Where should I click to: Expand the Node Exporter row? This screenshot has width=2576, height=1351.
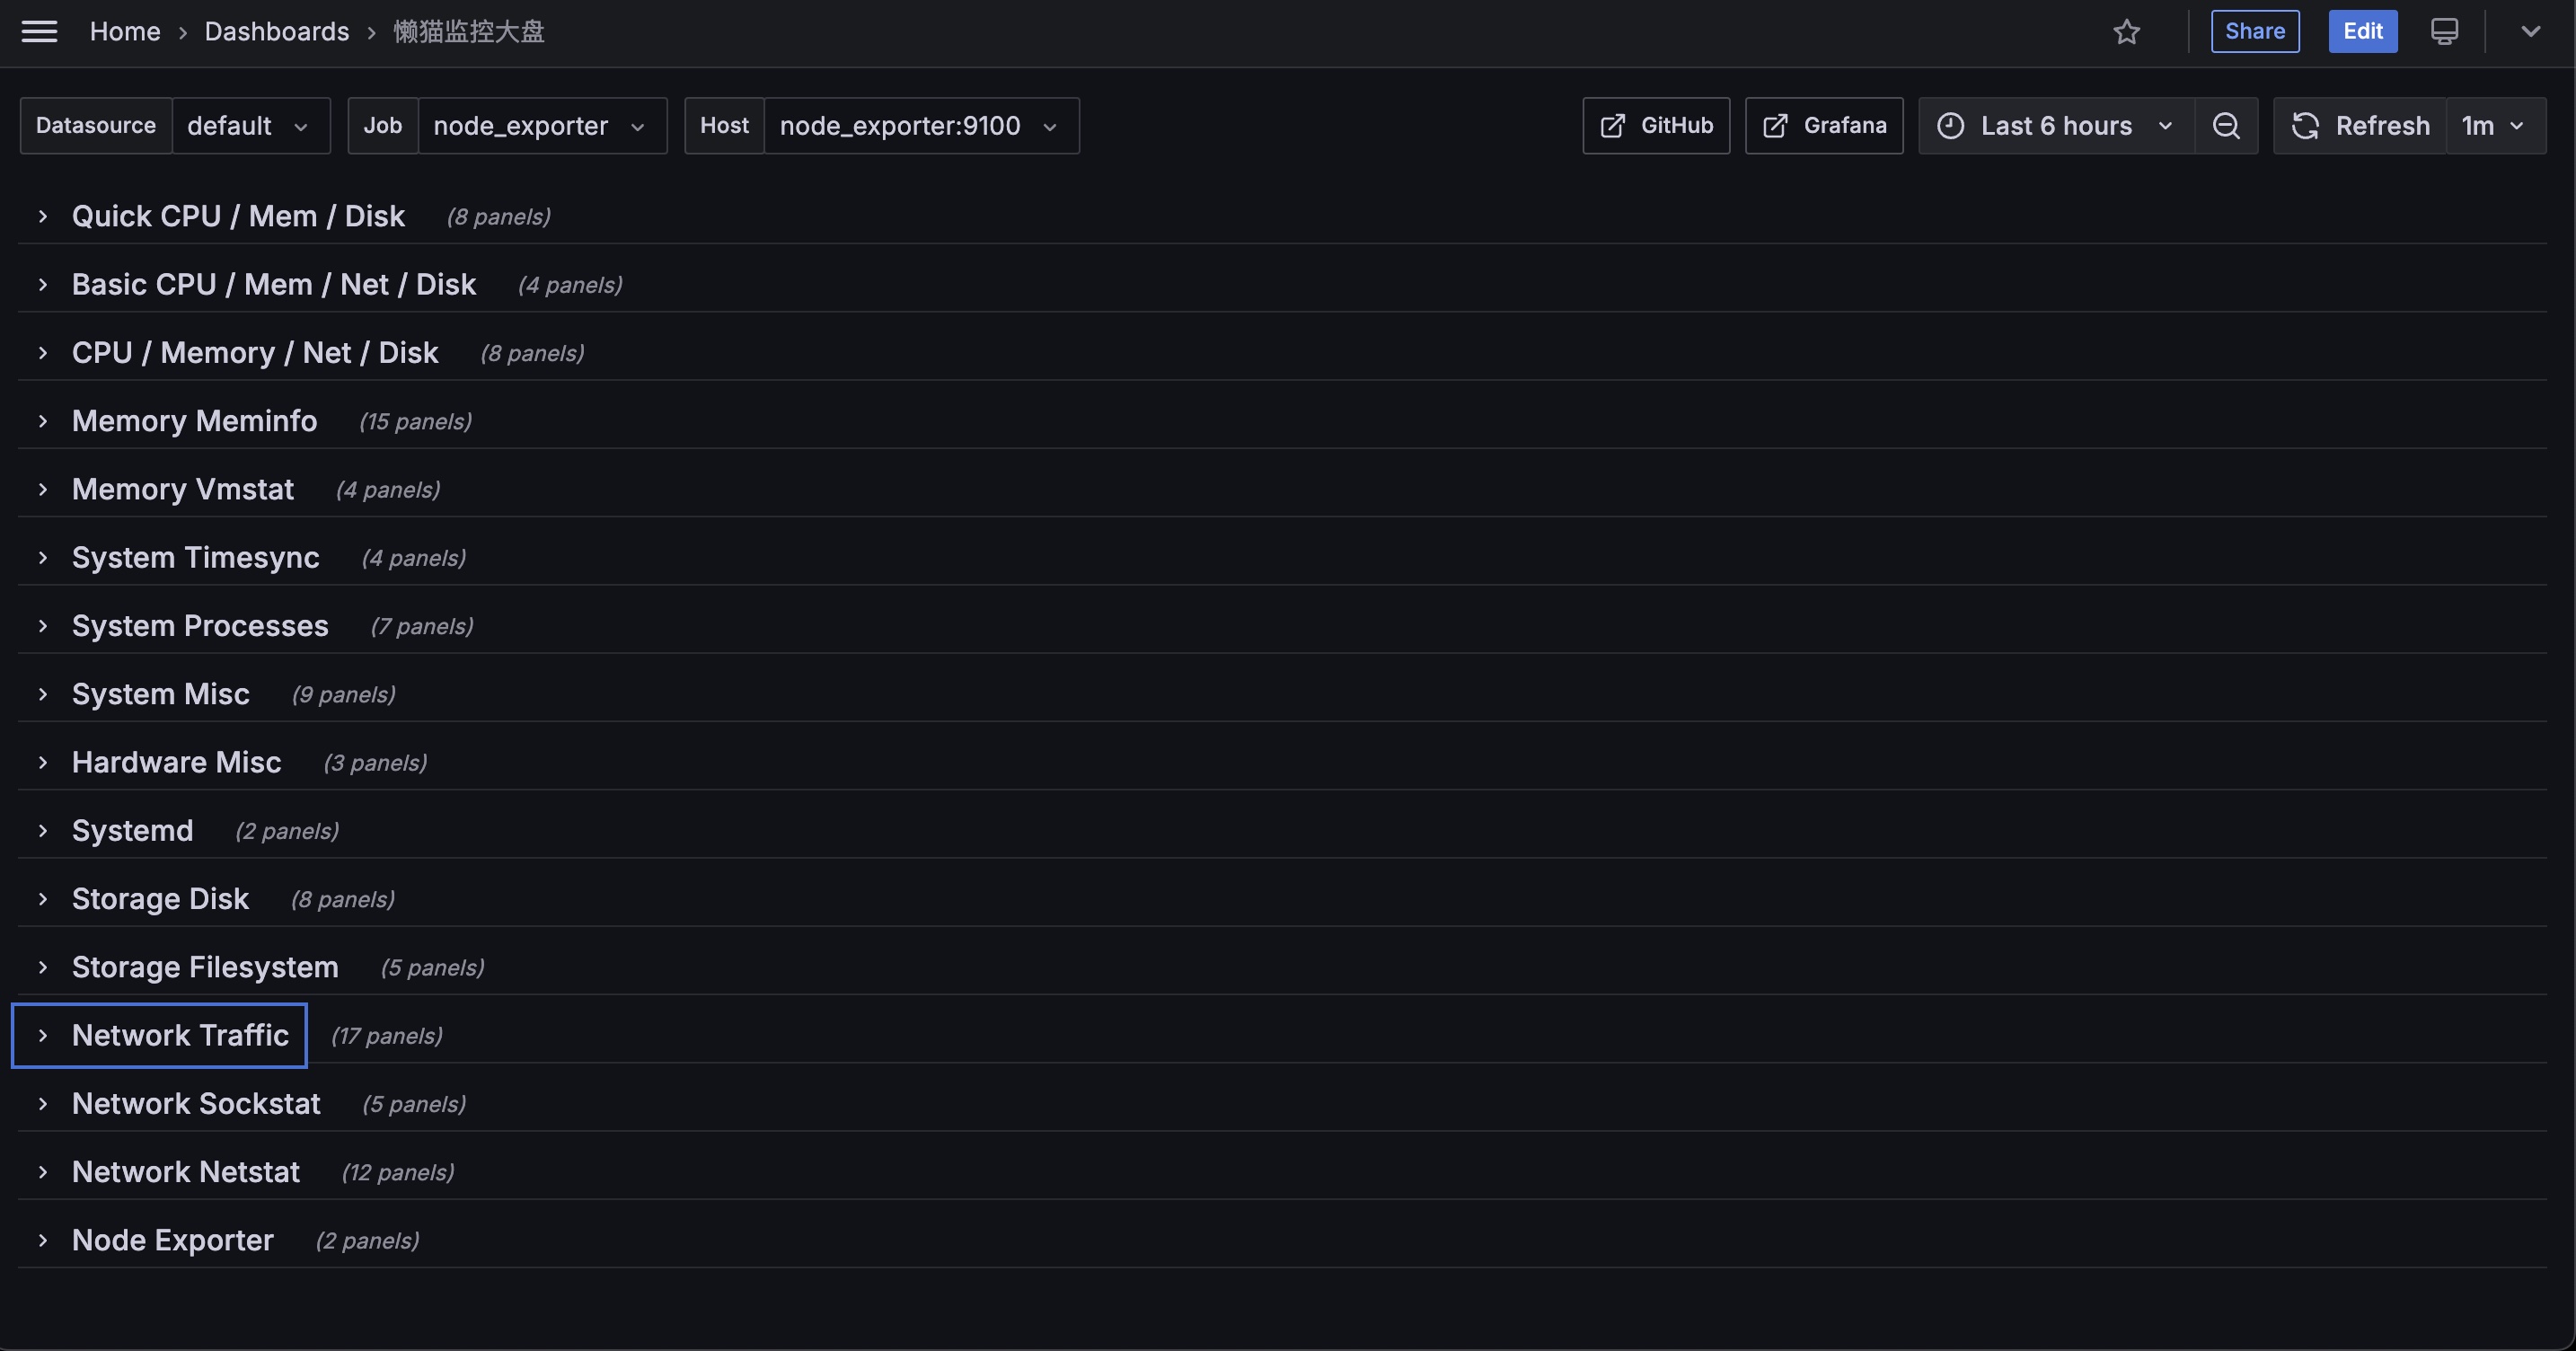click(x=172, y=1241)
